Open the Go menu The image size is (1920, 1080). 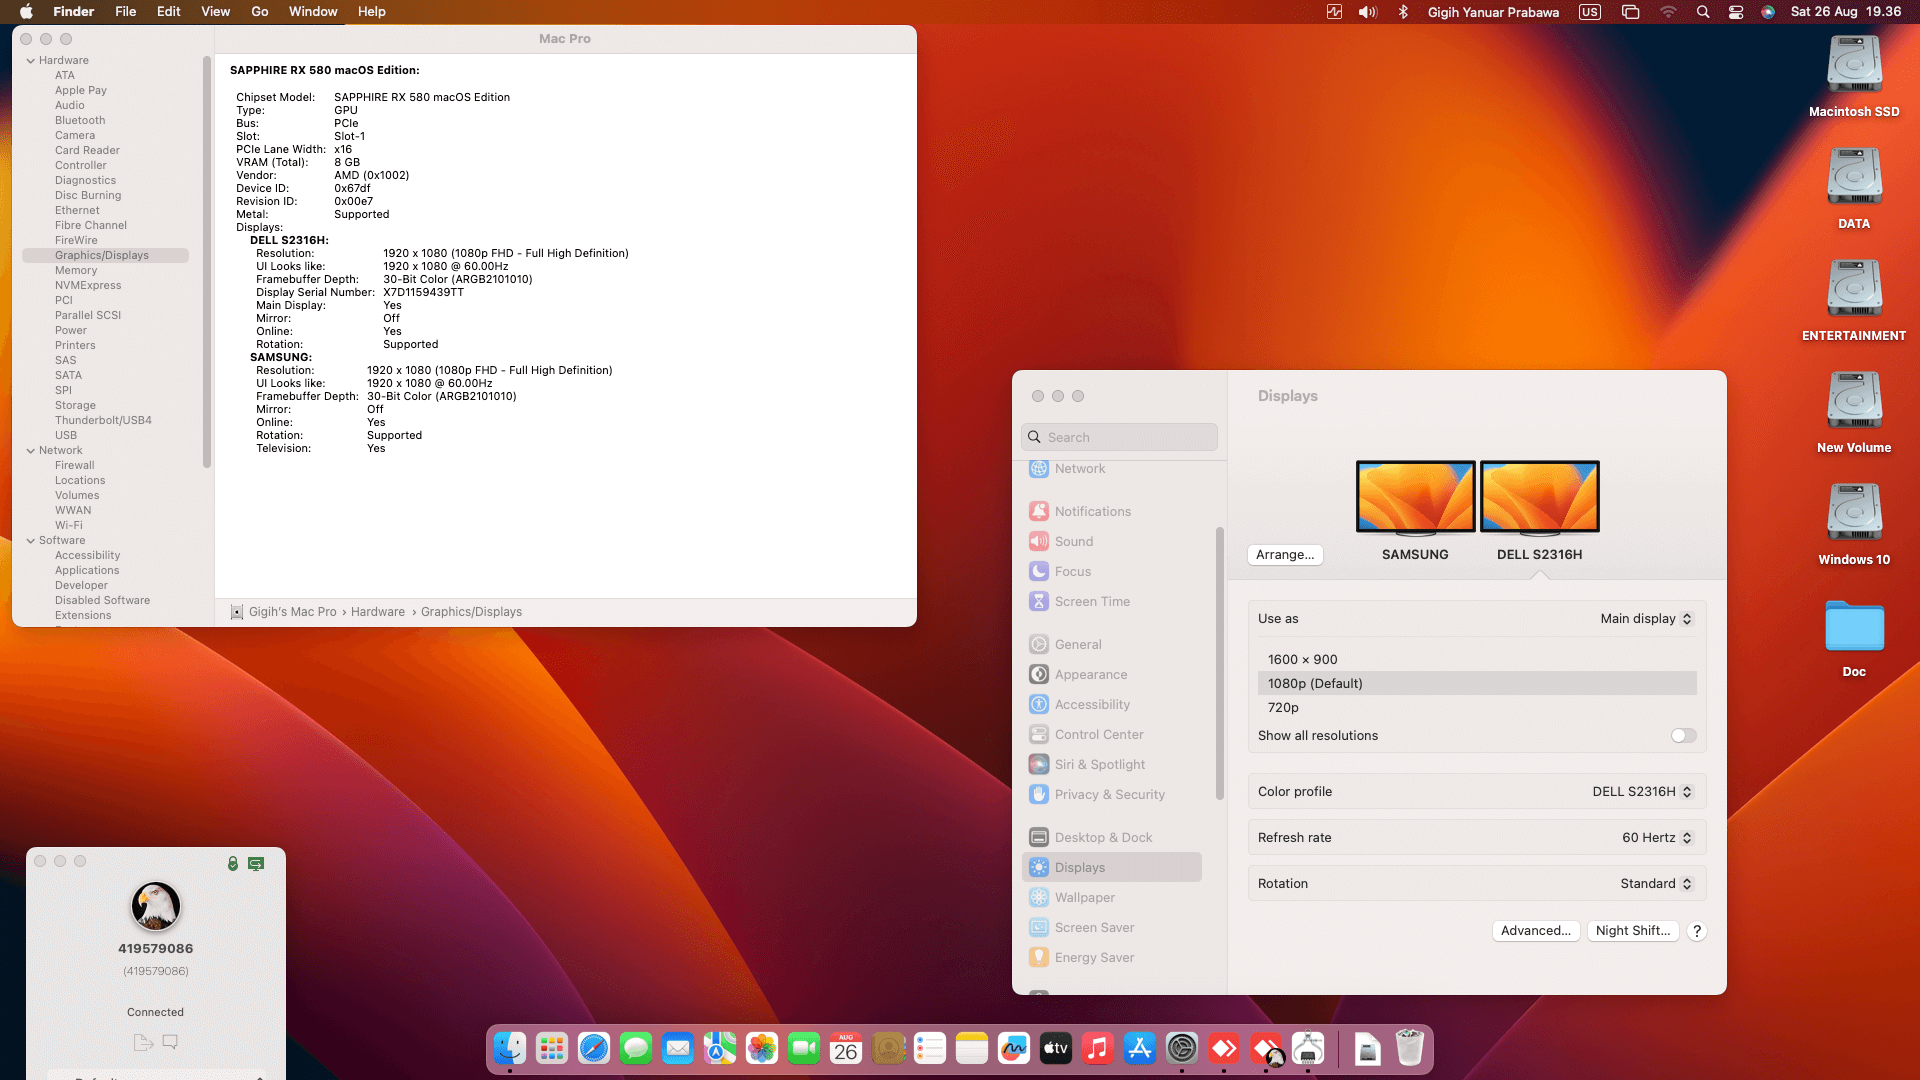259,12
